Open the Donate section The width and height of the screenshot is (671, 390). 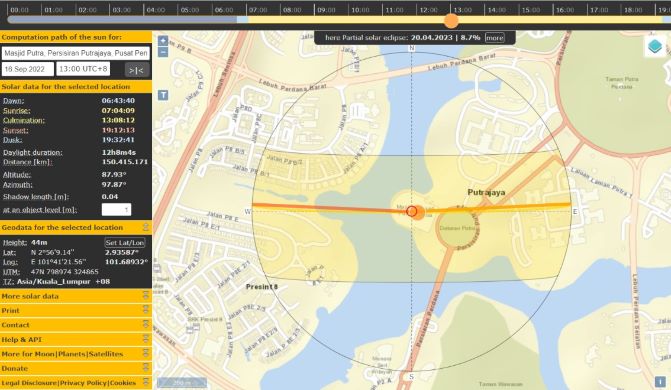tap(76, 368)
